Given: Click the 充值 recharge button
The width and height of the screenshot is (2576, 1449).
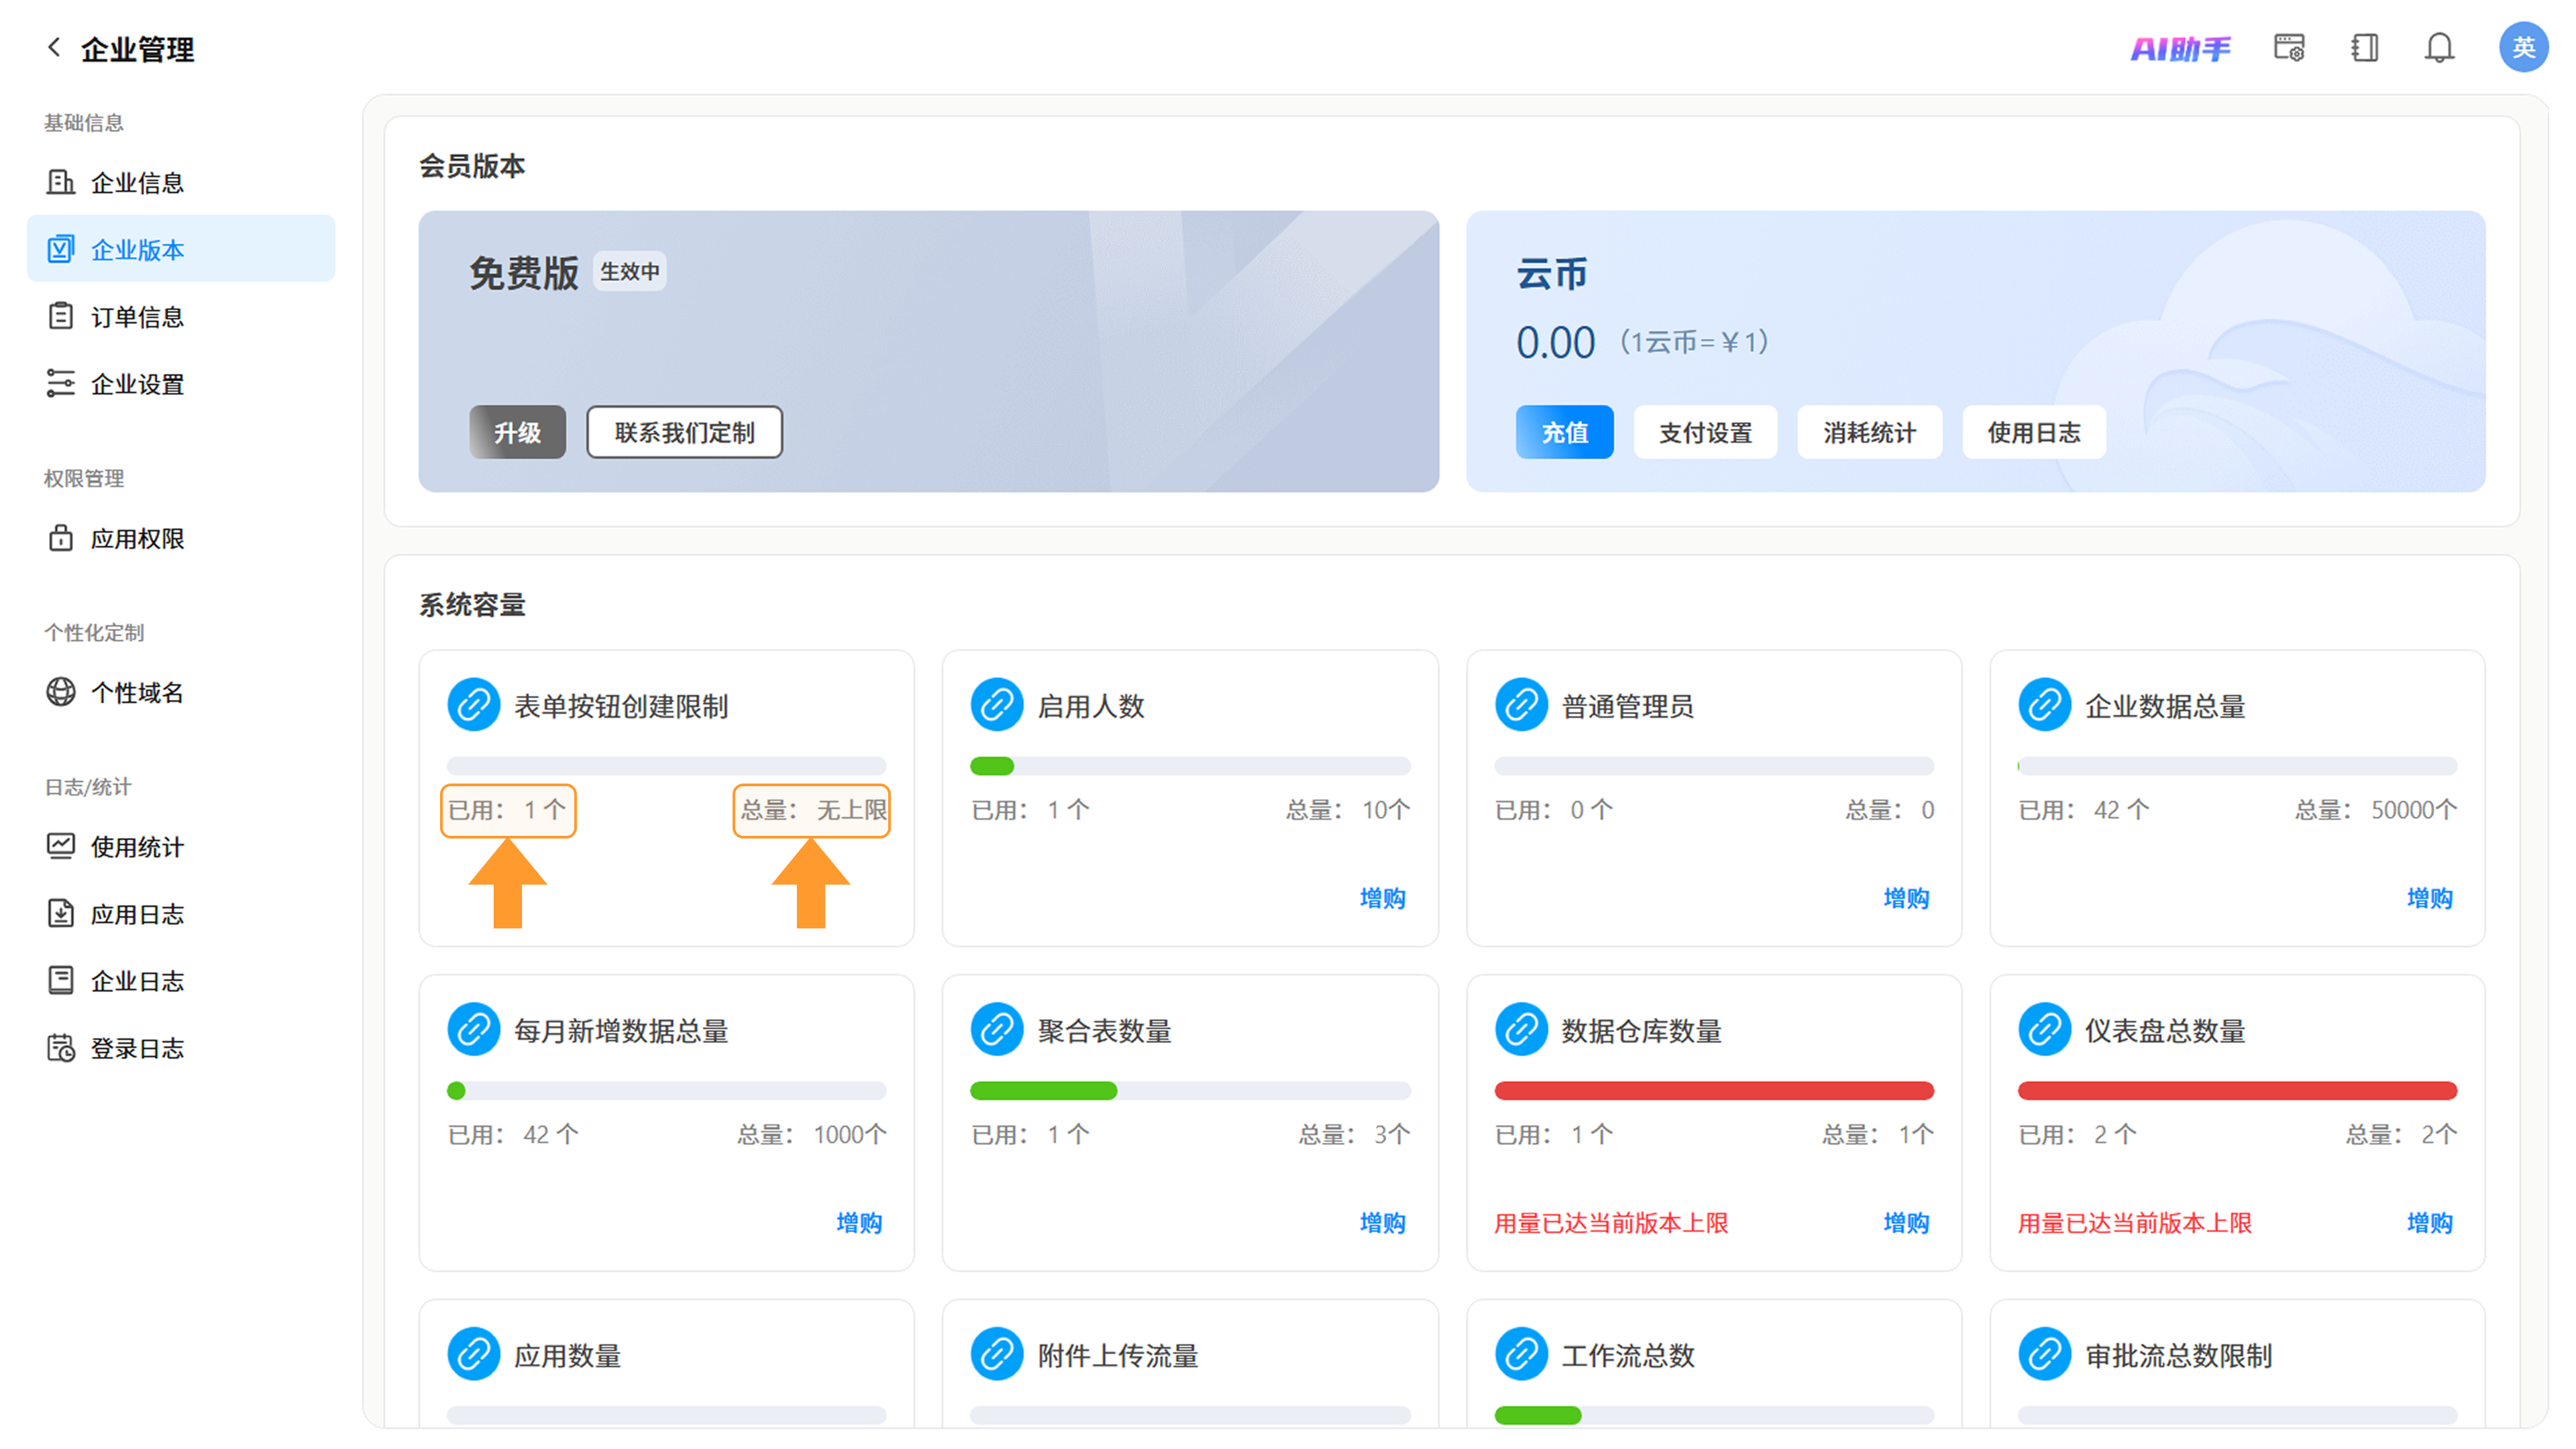Looking at the screenshot, I should pyautogui.click(x=1564, y=432).
